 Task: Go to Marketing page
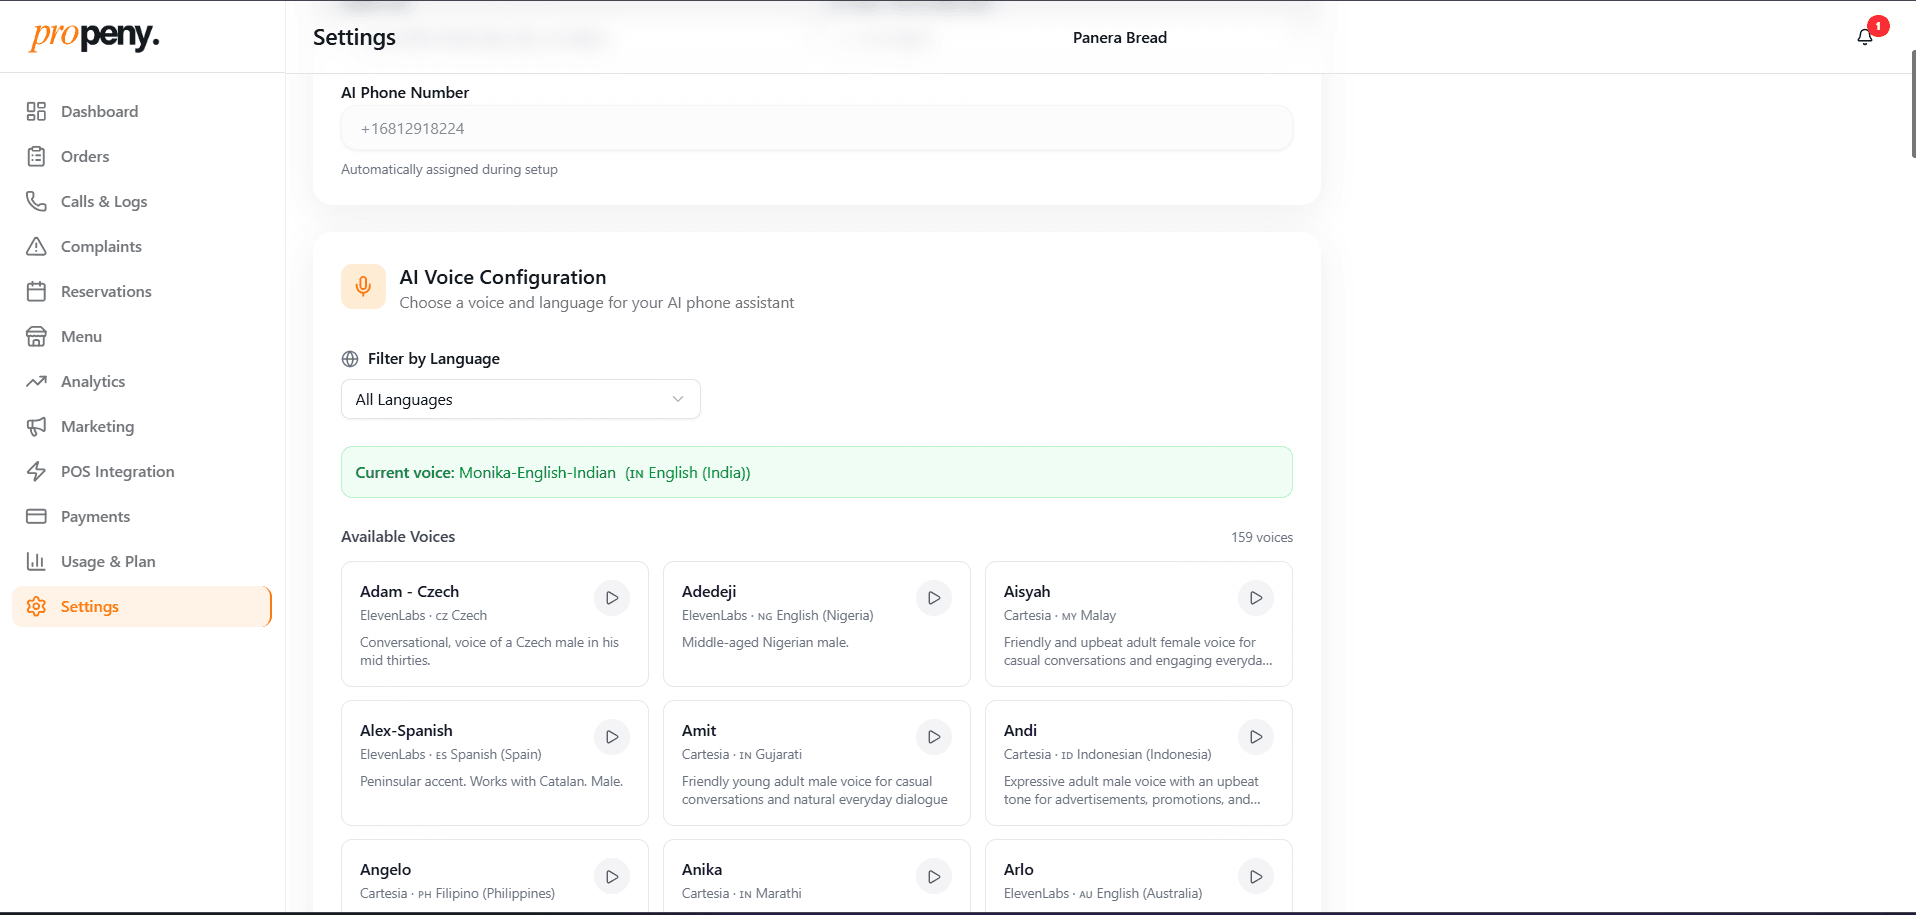click(142, 426)
